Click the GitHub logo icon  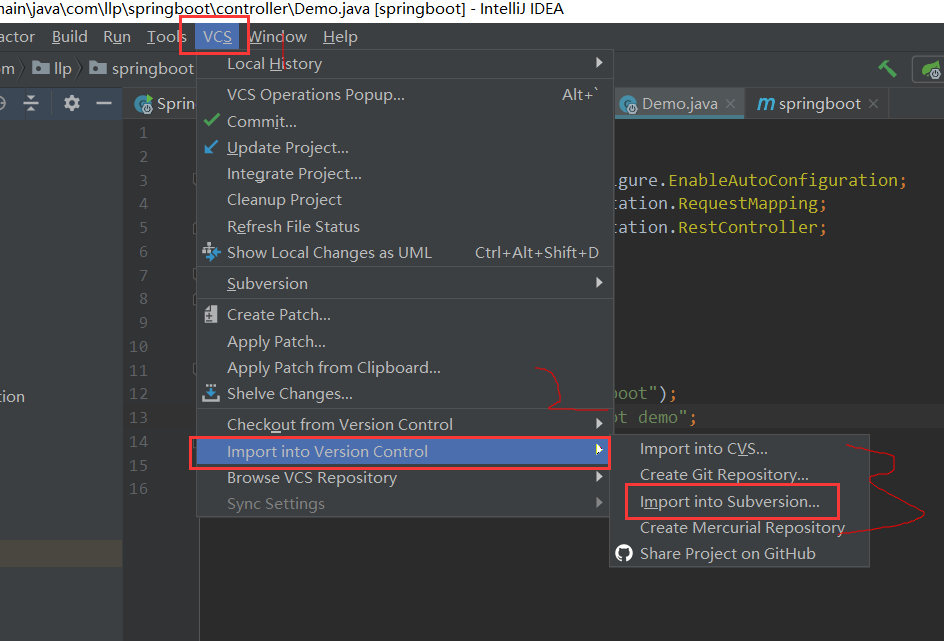624,553
